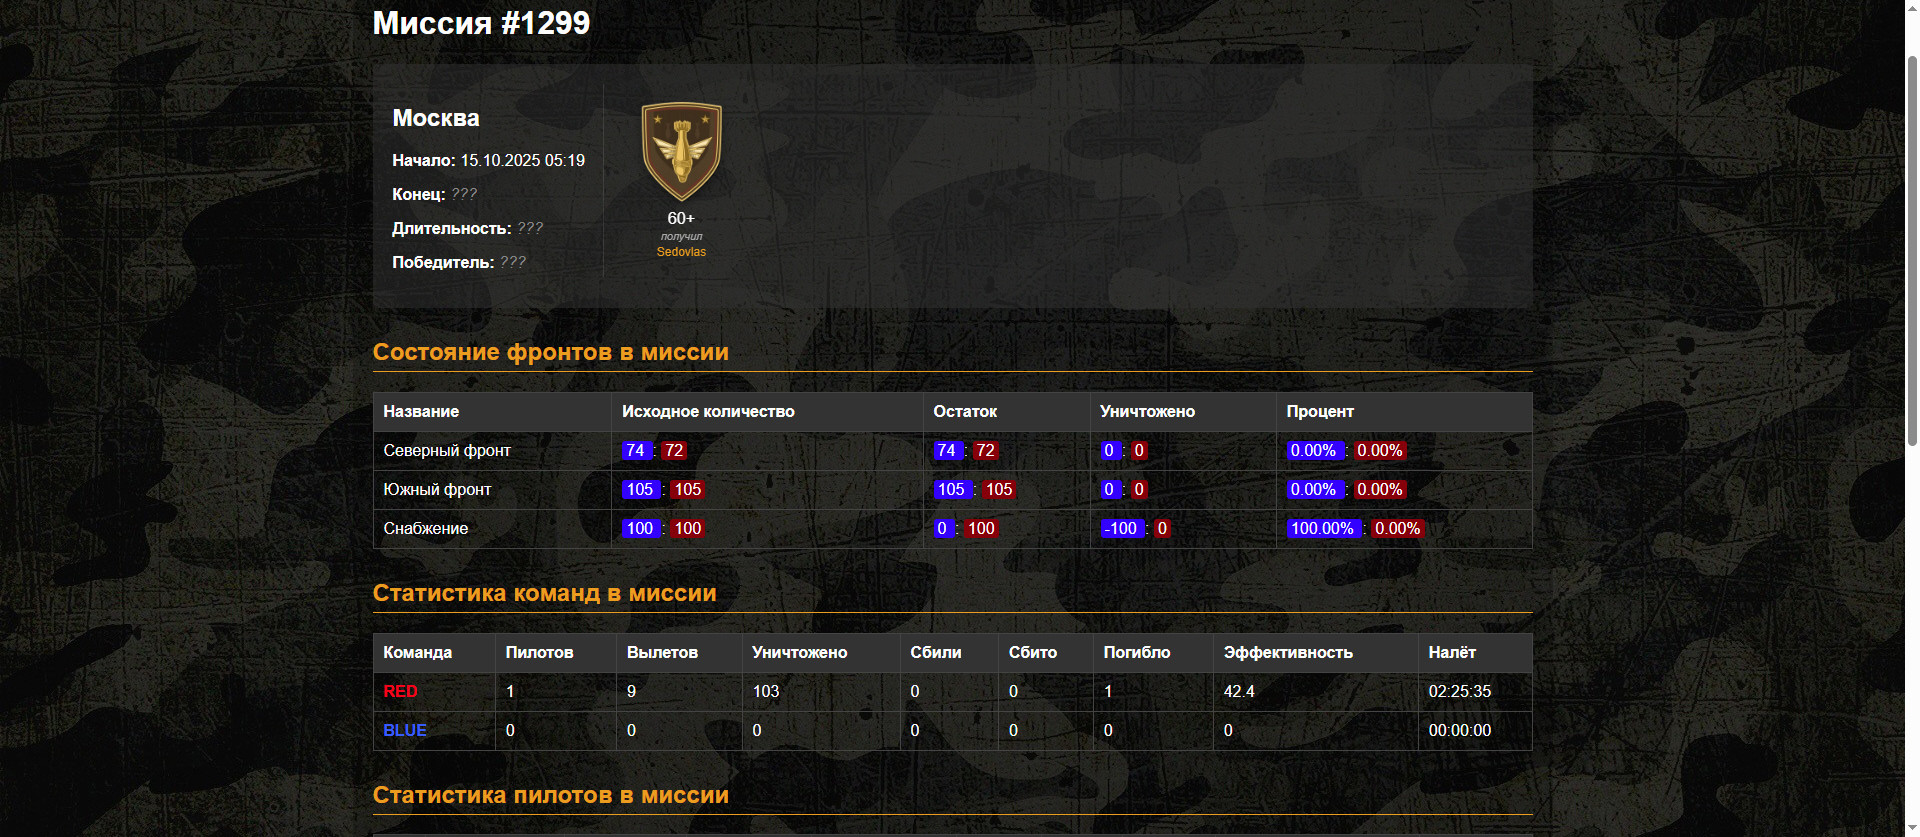
Task: Click RED team's efficiency value "42.4"
Action: [1239, 691]
